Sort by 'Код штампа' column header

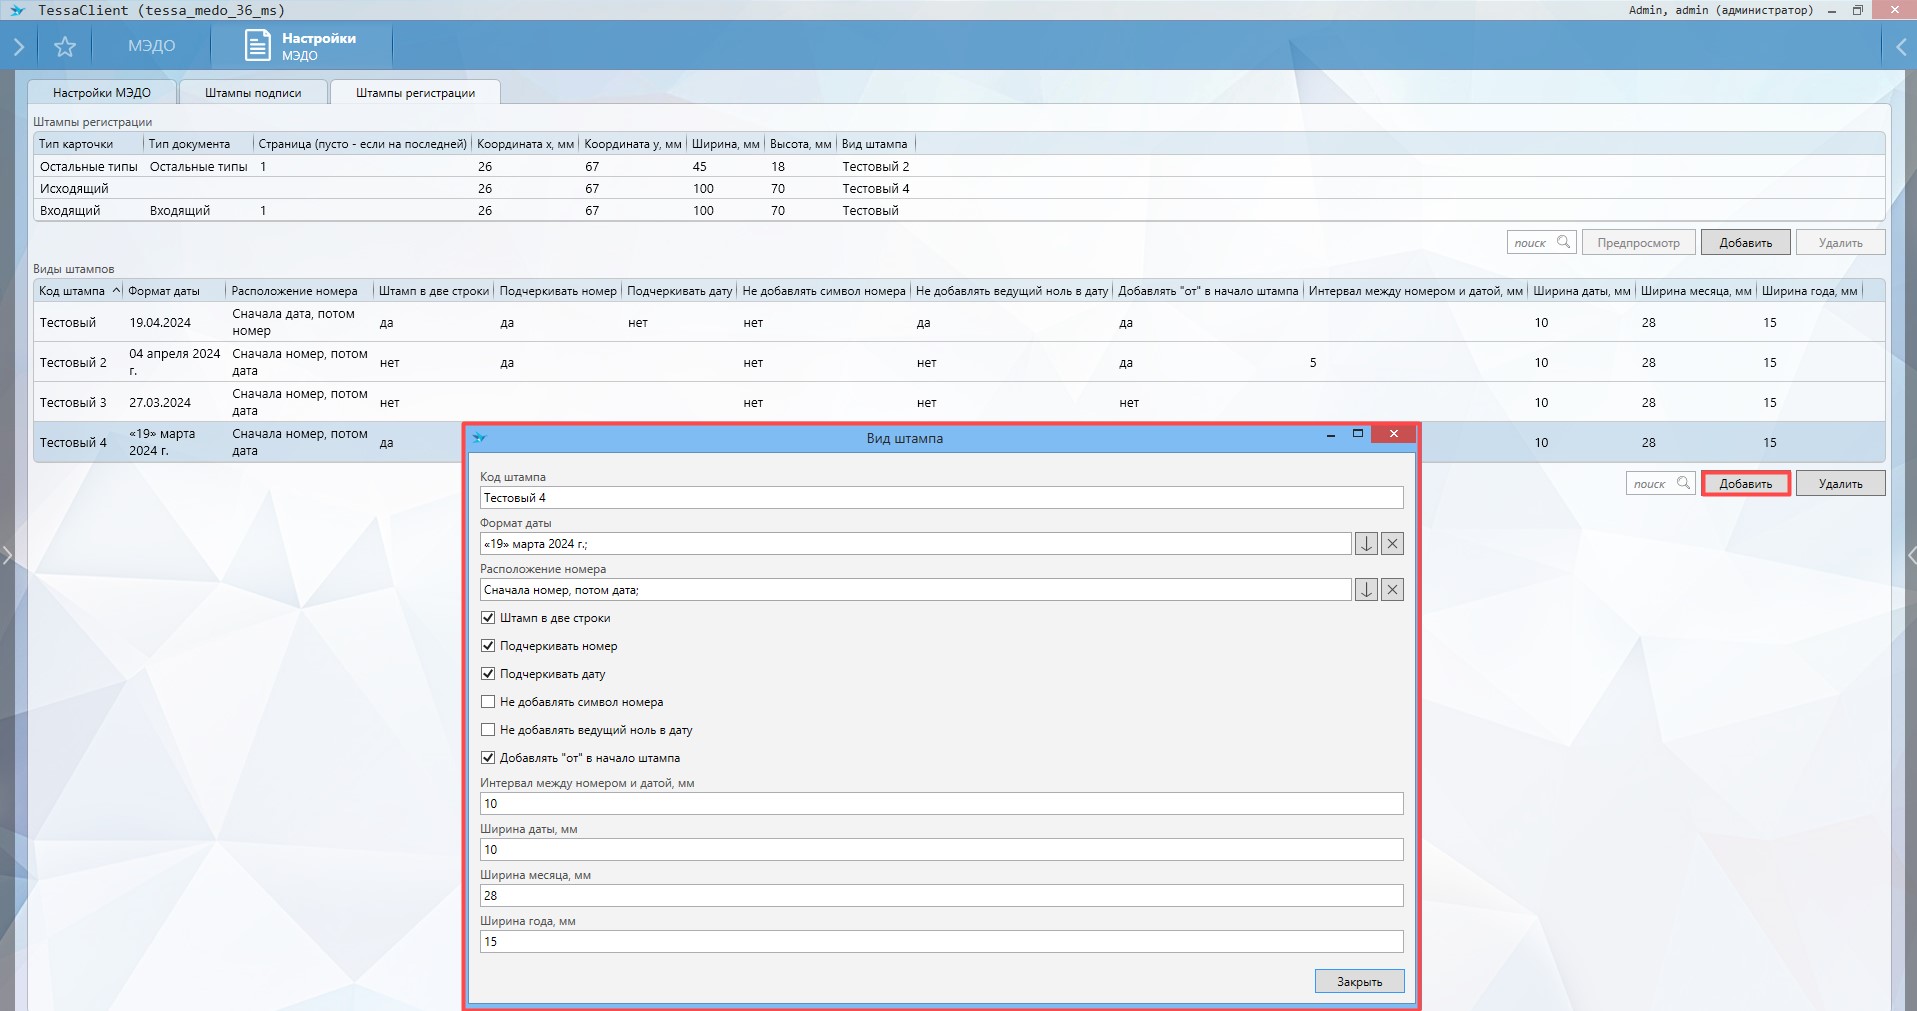(x=72, y=291)
